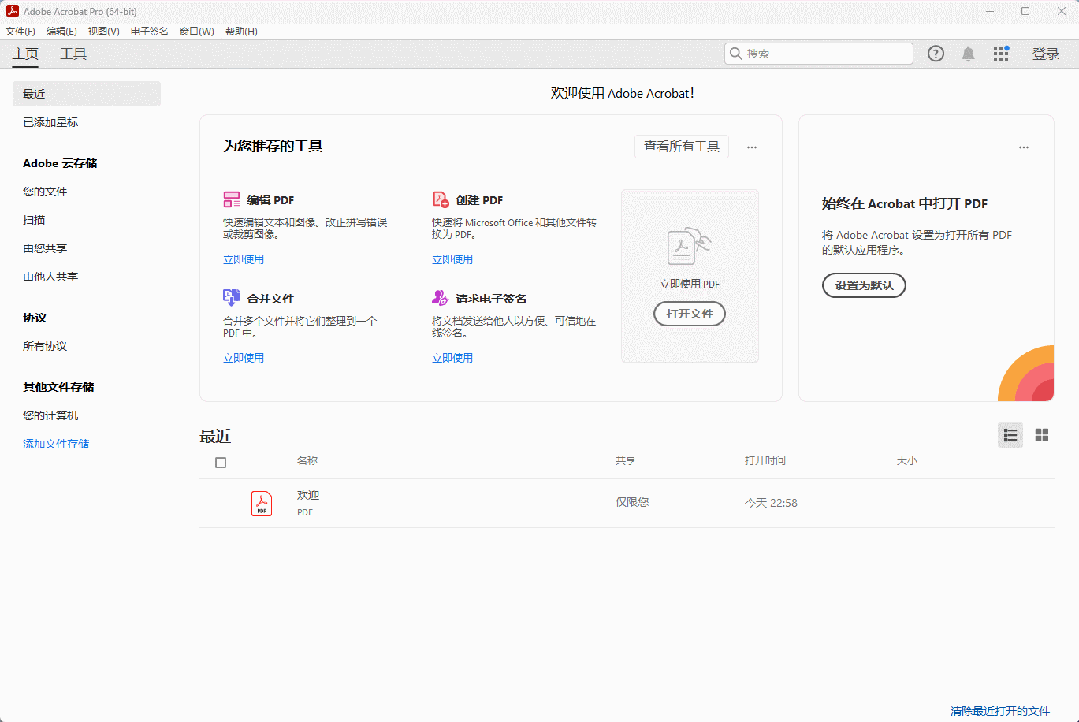This screenshot has width=1079, height=722.
Task: Click 今天 22:58 opened time cell
Action: coord(771,503)
